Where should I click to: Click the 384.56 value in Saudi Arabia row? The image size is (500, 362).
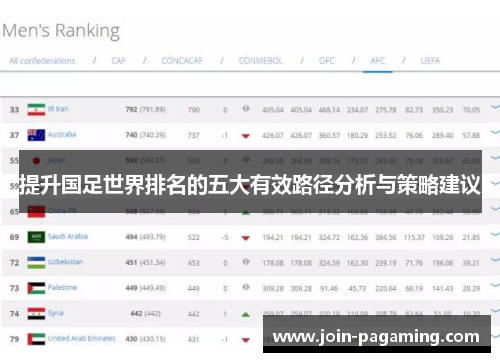(386, 237)
